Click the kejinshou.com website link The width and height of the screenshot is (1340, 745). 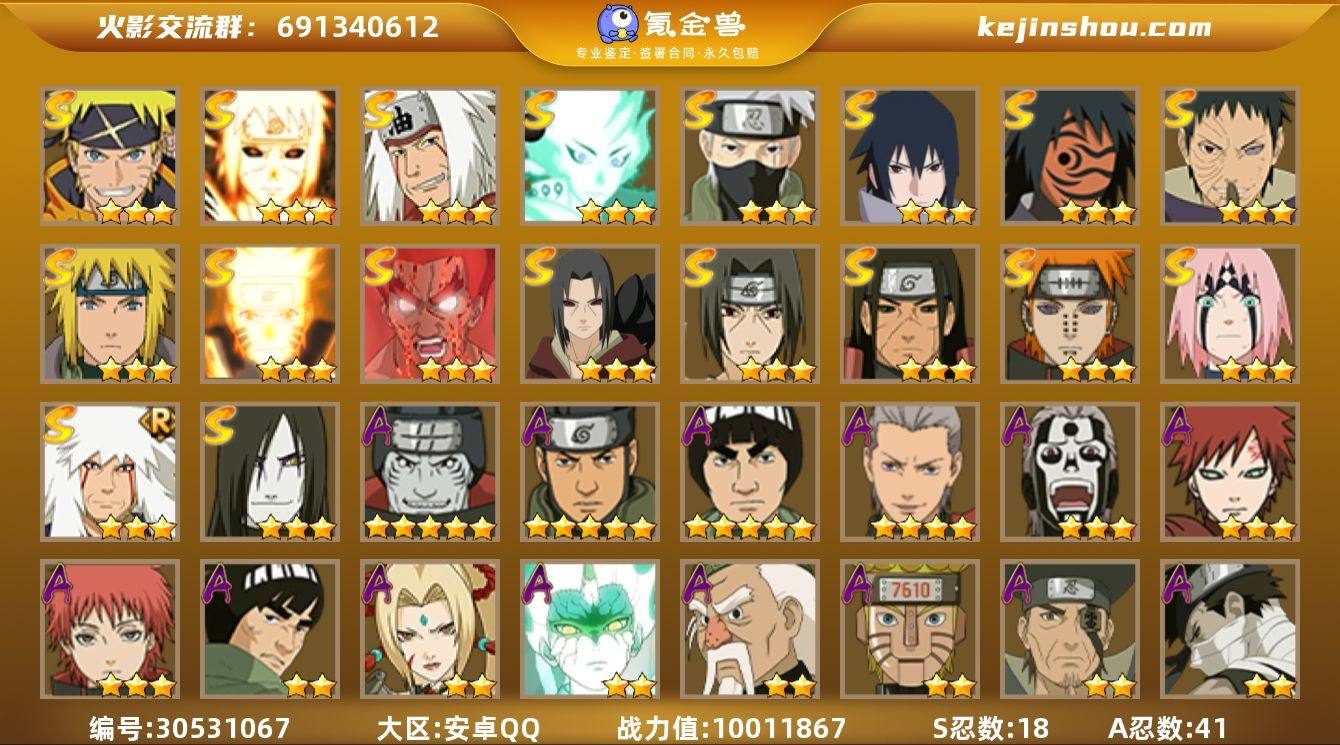(1094, 27)
